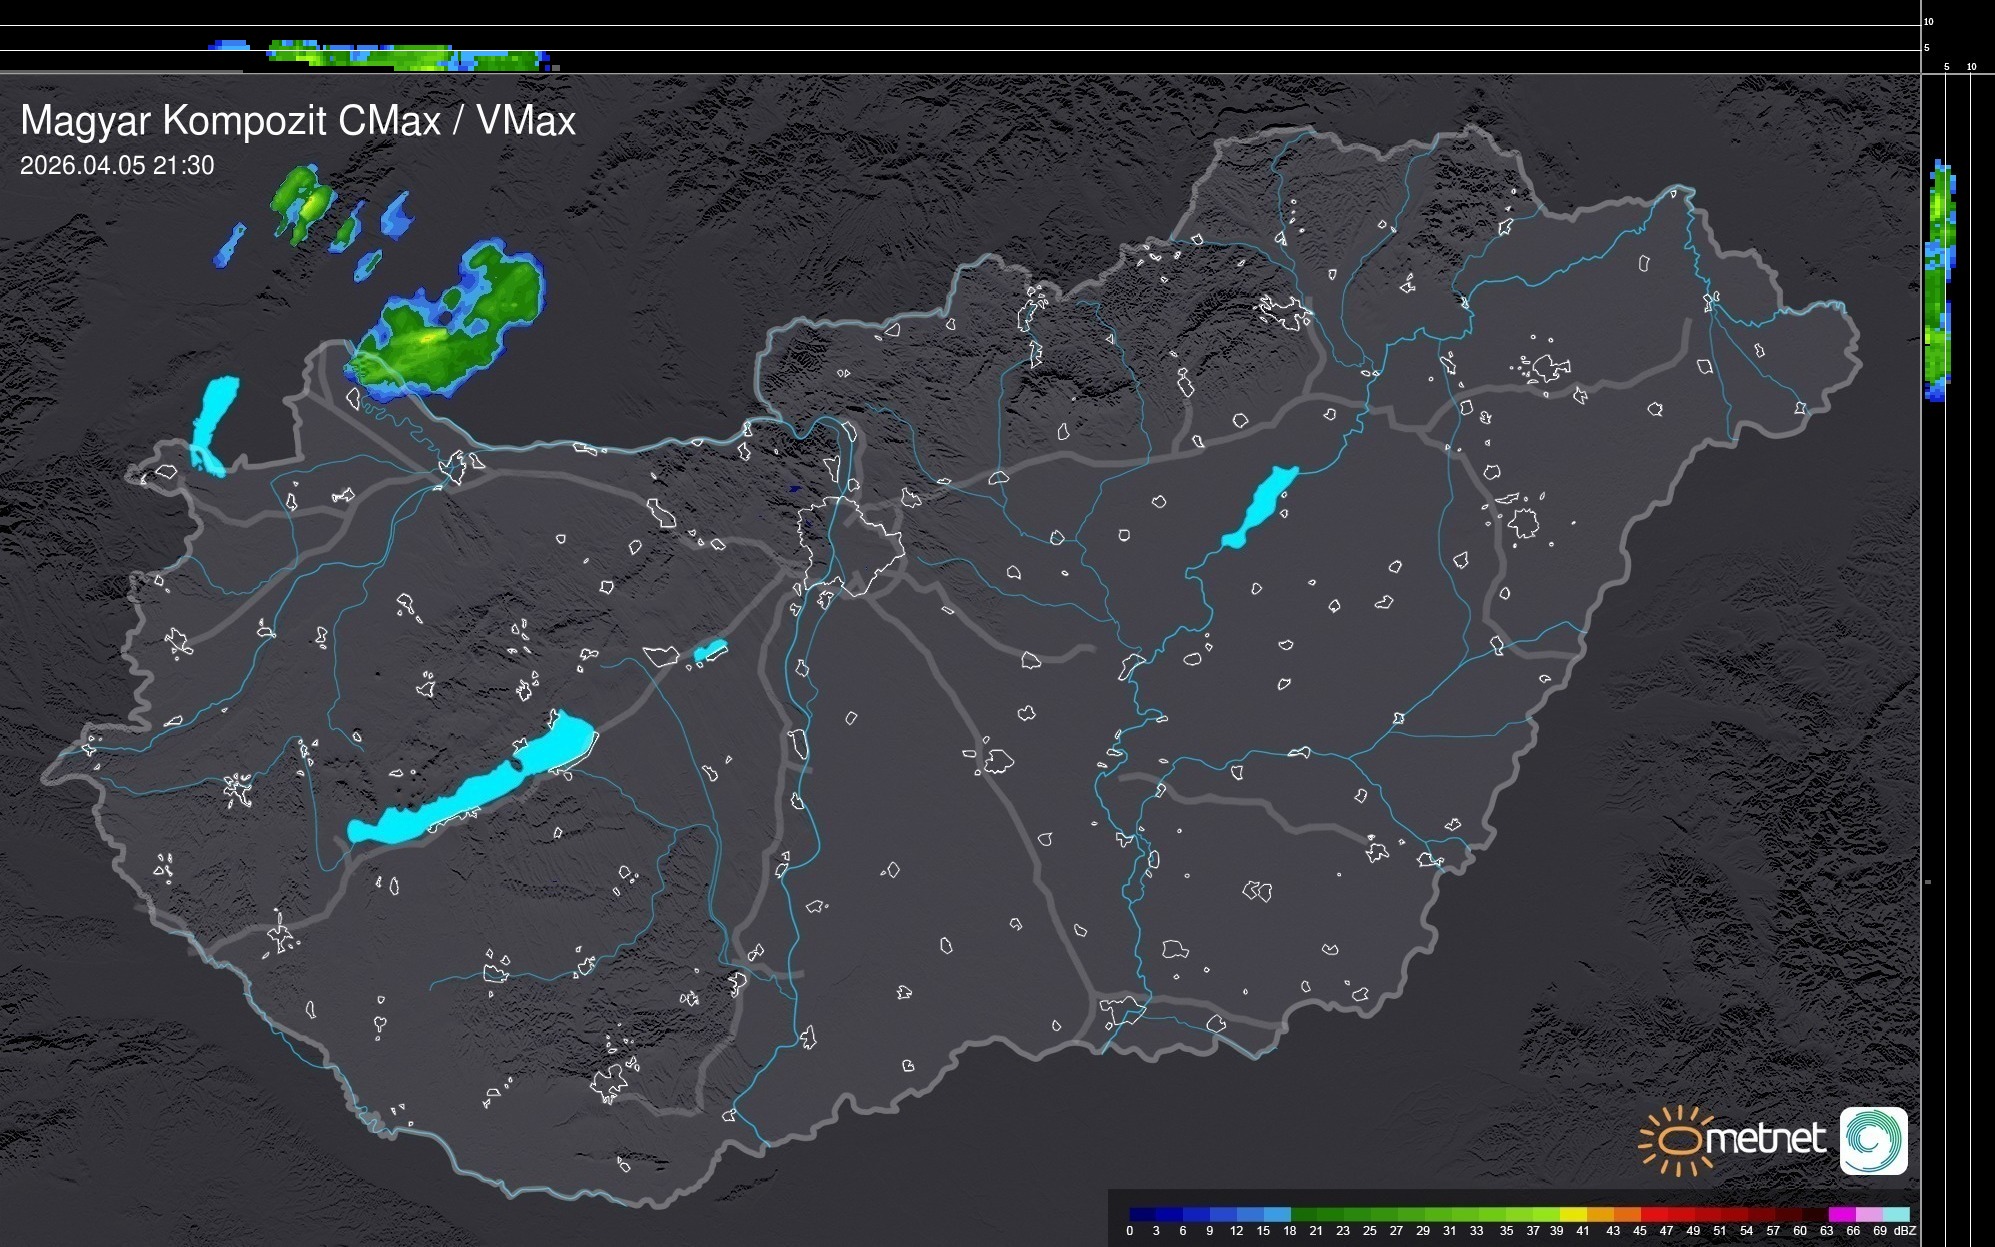1995x1247 pixels.
Task: Click the 2026.04.05 21:30 timestamp
Action: [117, 166]
